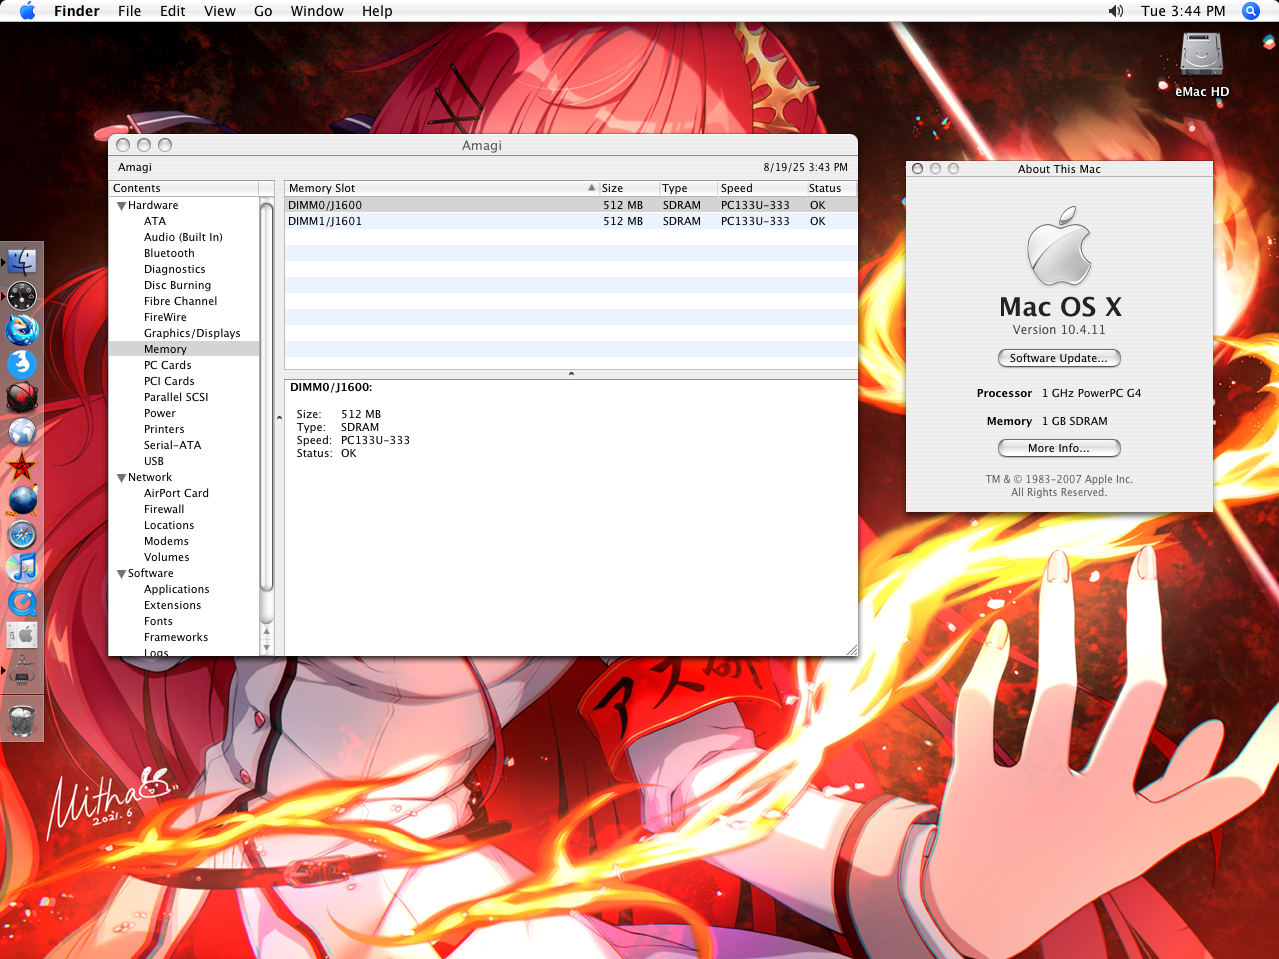1279x959 pixels.
Task: Open the Dashboard gauge icon in the dock
Action: click(22, 296)
